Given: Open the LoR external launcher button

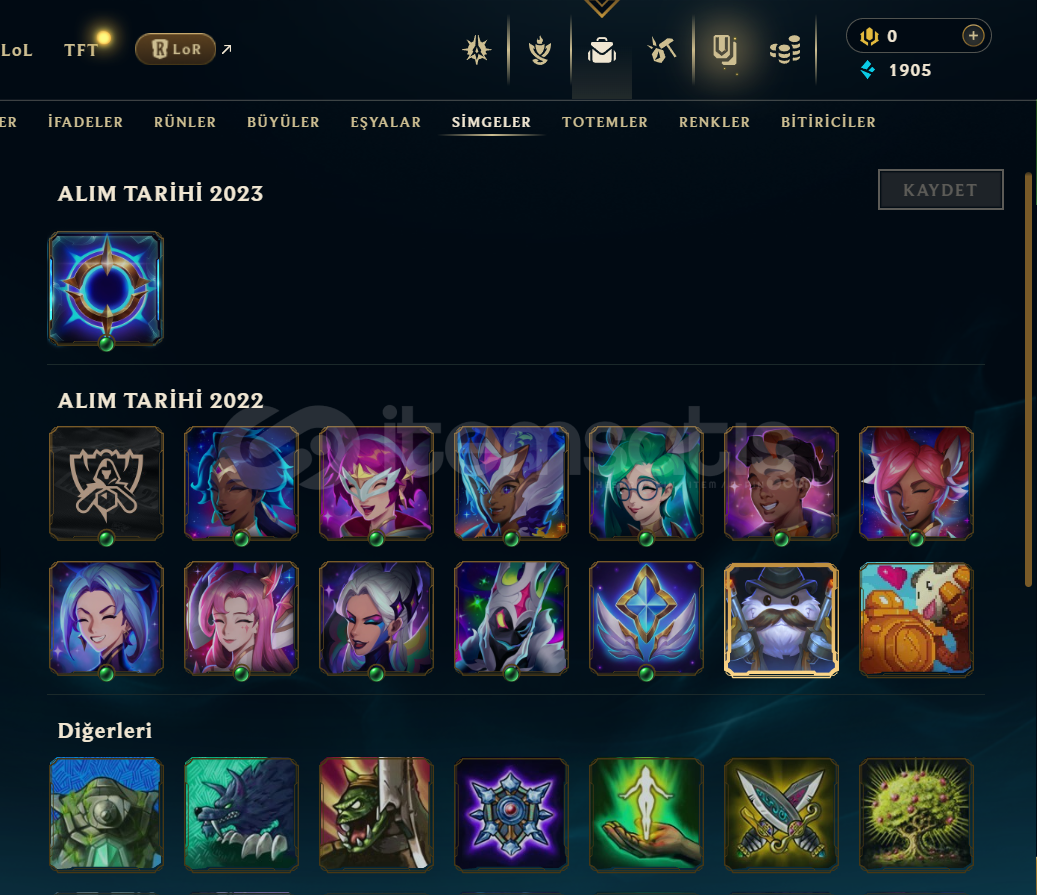Looking at the screenshot, I should pyautogui.click(x=175, y=49).
